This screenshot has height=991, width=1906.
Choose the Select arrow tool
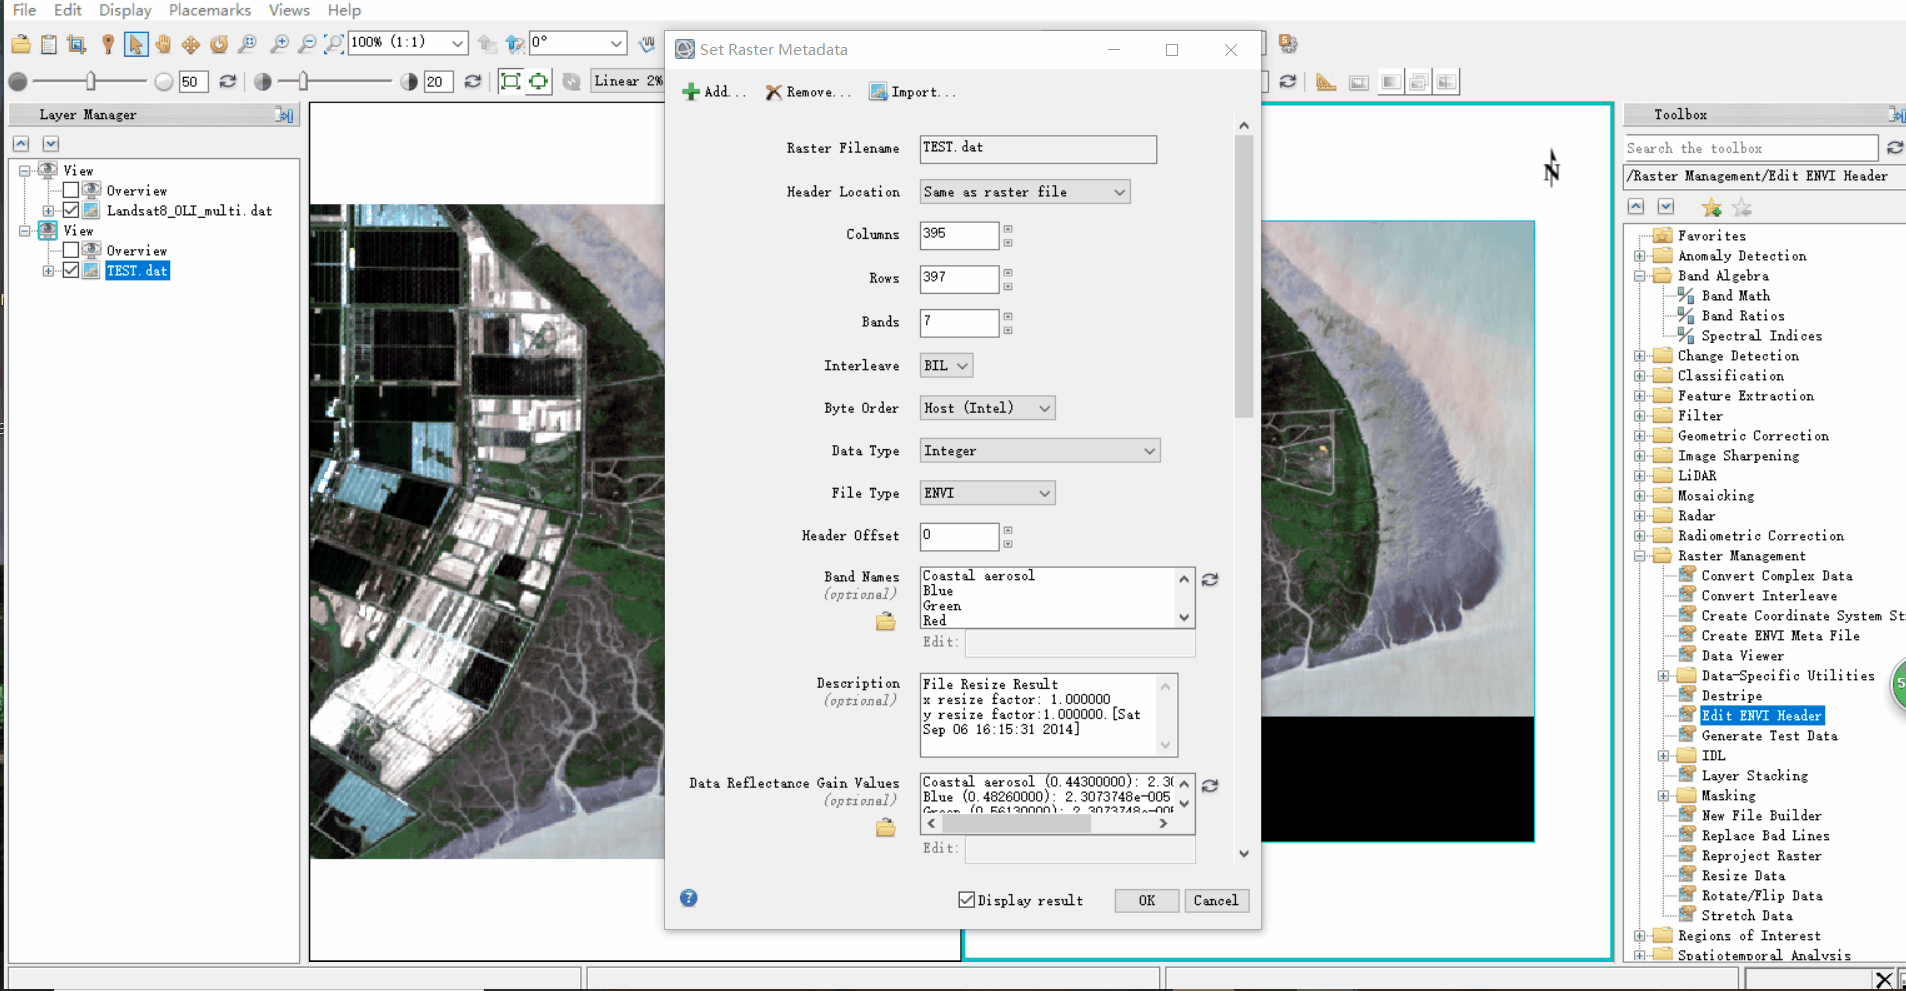pos(136,44)
